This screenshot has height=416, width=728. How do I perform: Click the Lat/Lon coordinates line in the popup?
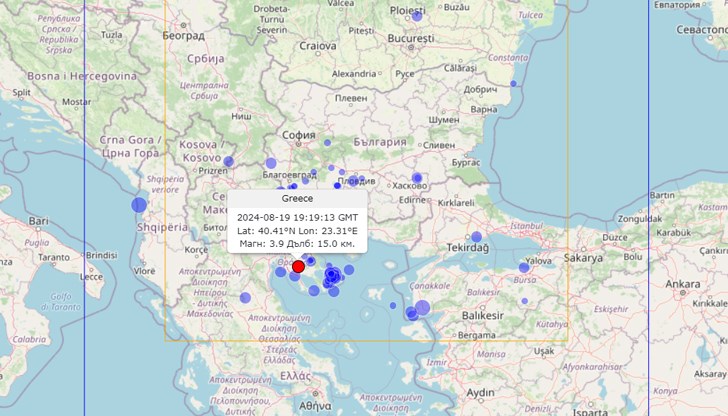click(297, 230)
